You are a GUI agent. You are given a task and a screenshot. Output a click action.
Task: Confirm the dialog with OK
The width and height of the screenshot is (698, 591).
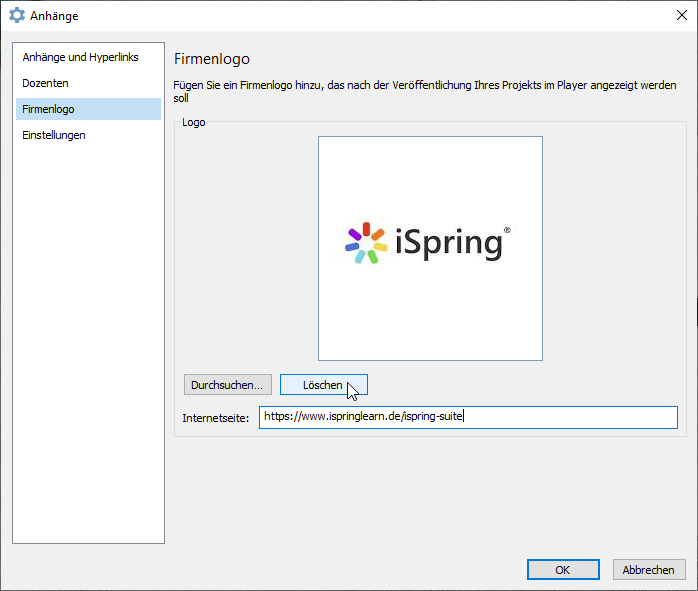coord(563,569)
